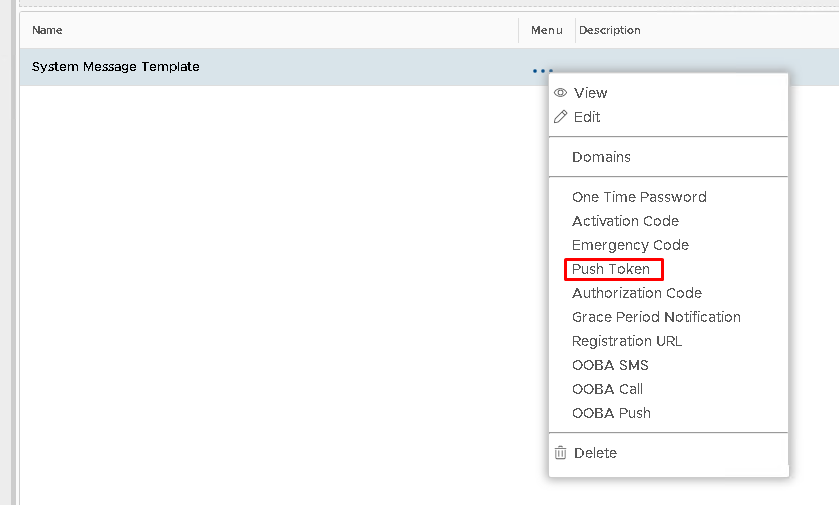Click the pencil icon for Edit

tap(560, 117)
